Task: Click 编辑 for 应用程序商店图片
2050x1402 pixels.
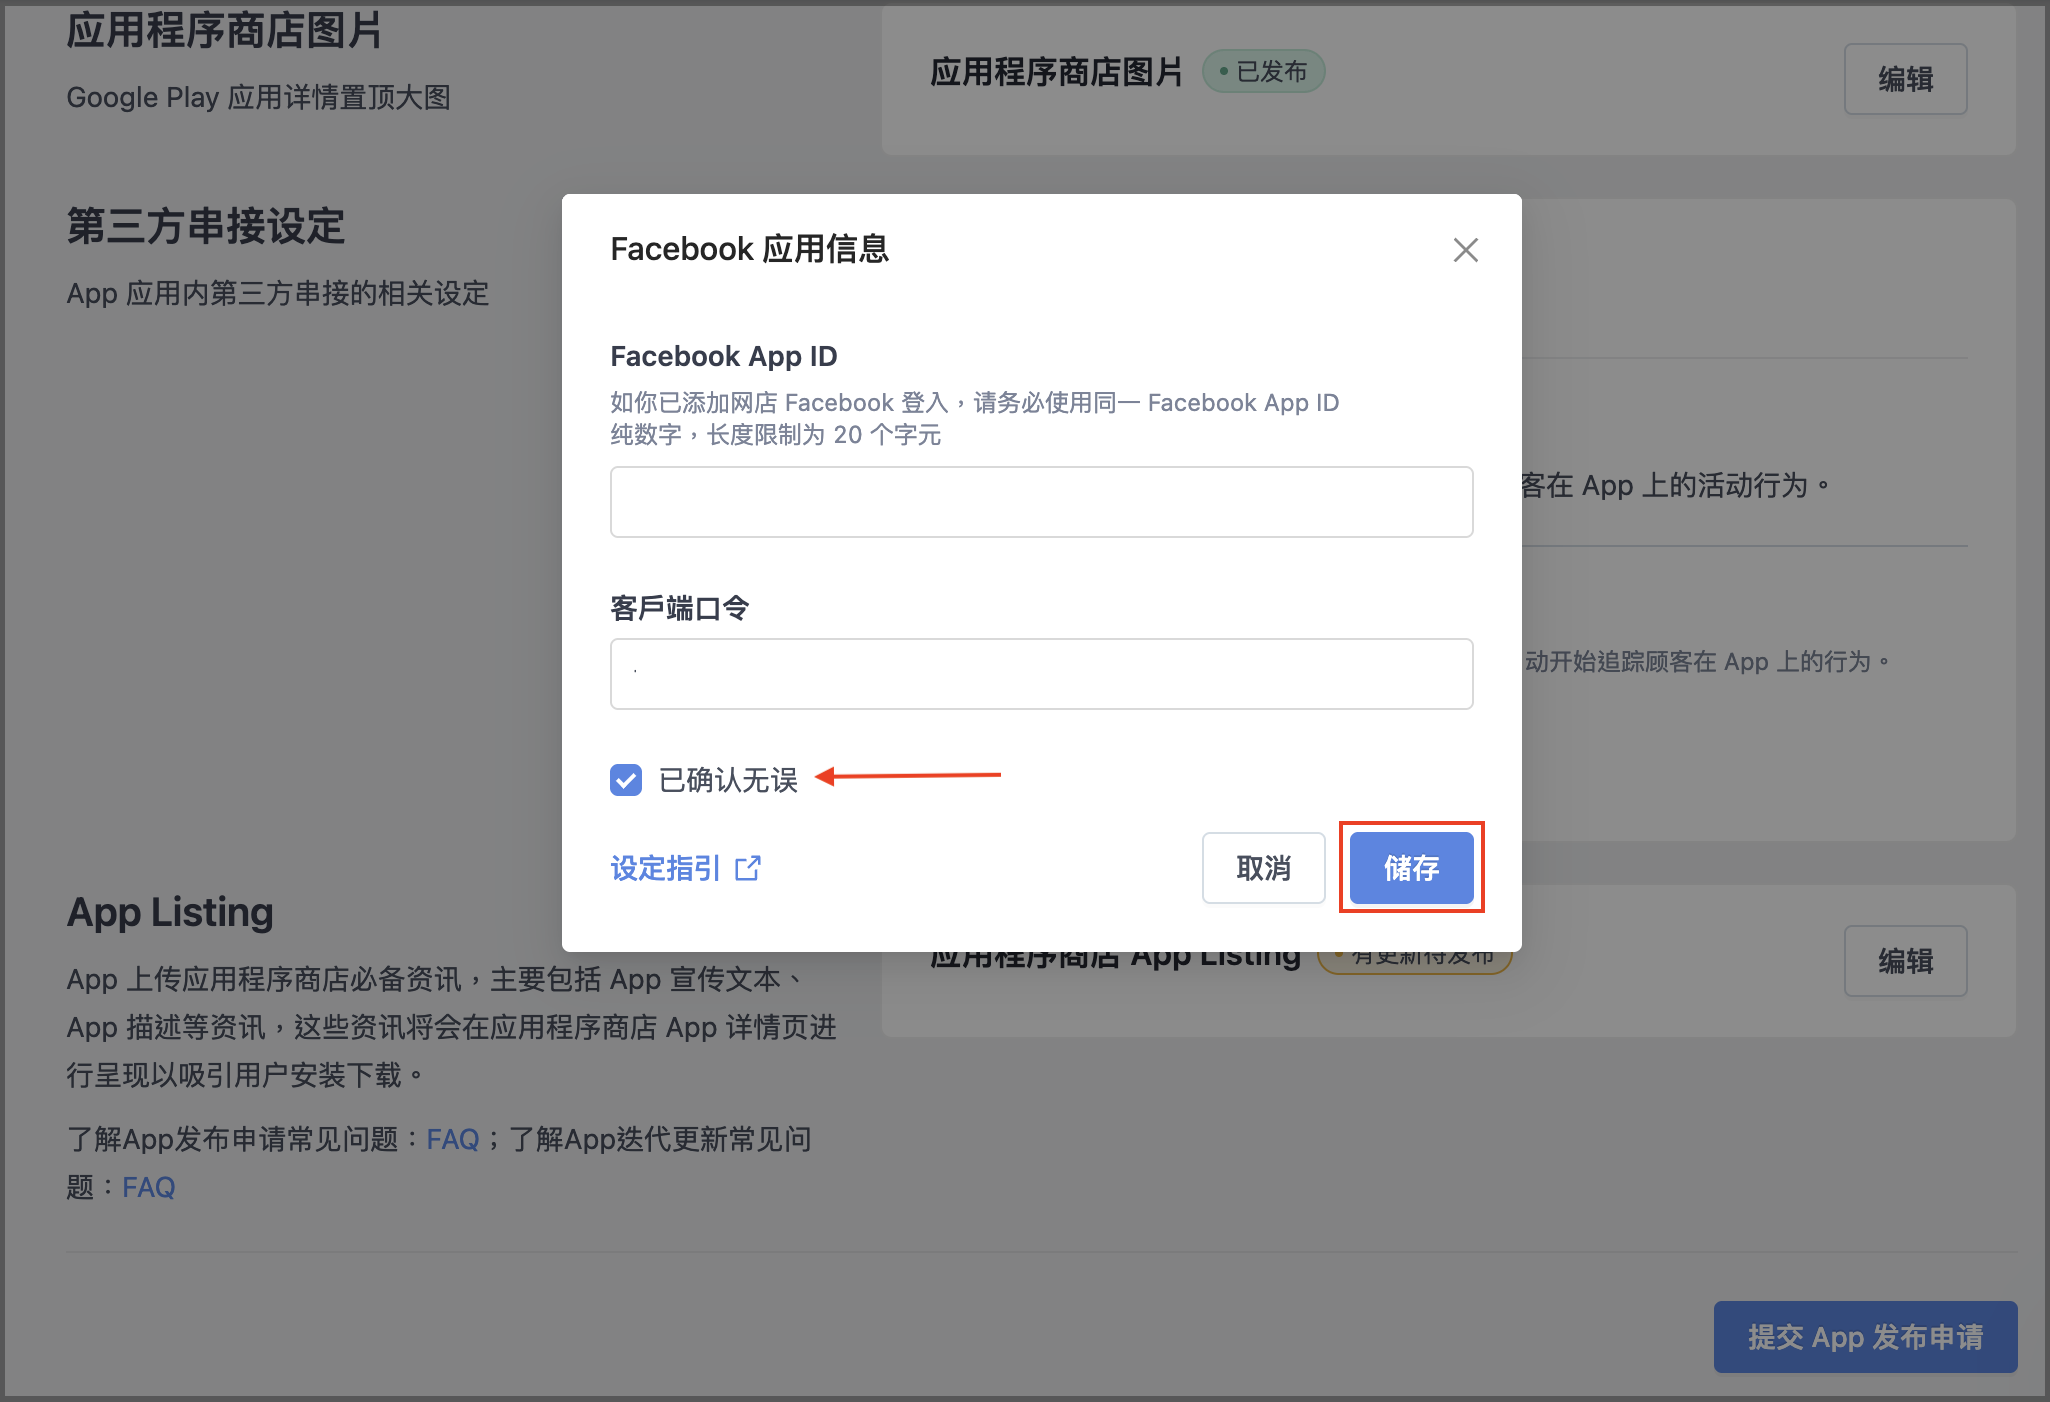Action: coord(1905,79)
